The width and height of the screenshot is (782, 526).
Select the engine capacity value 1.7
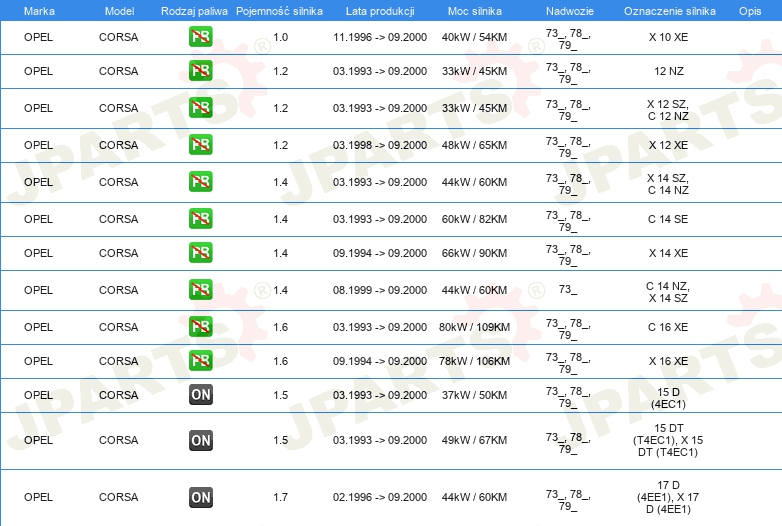[x=281, y=497]
